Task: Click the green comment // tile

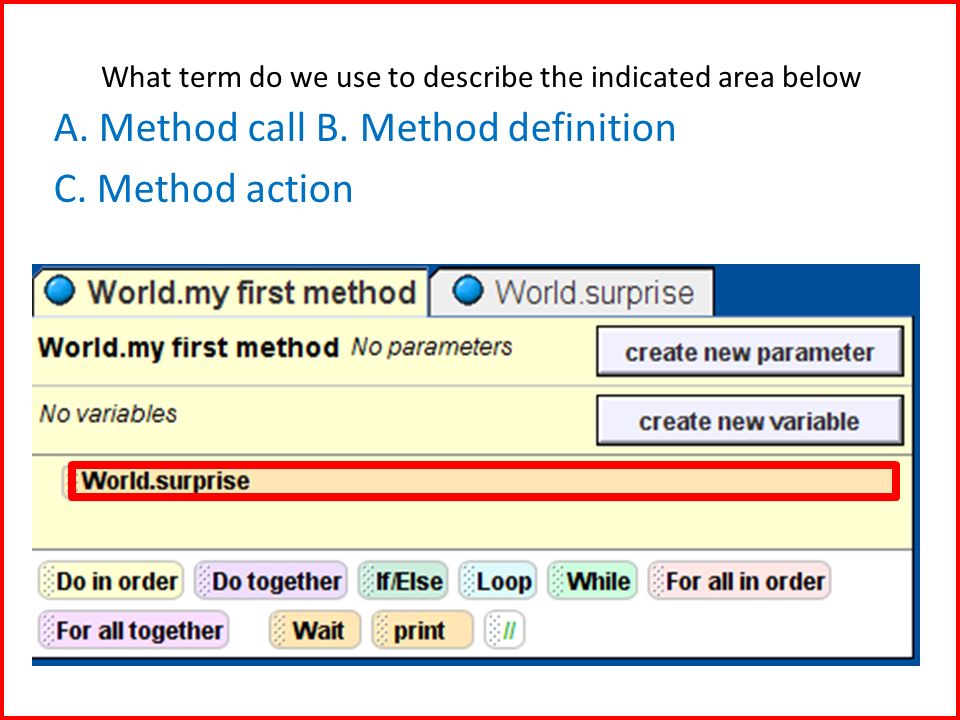Action: click(504, 630)
